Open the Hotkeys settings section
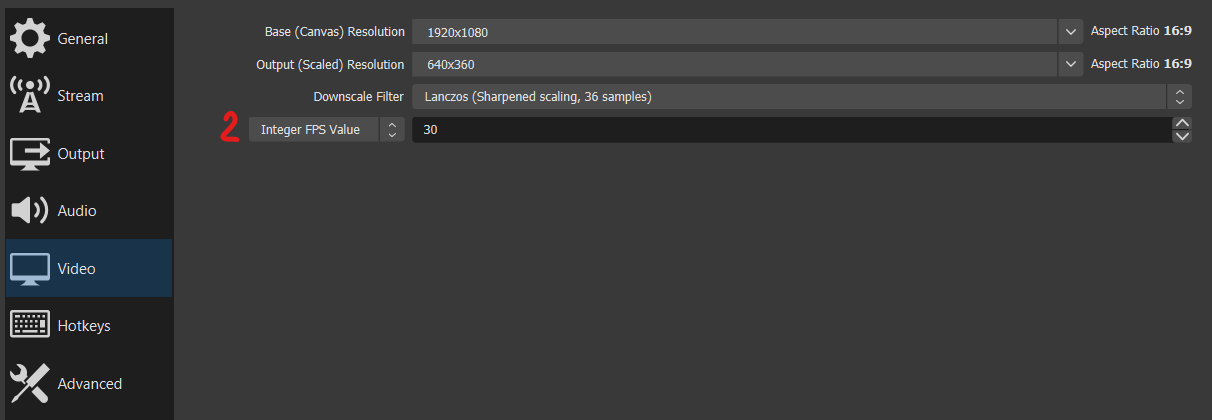 coord(84,326)
